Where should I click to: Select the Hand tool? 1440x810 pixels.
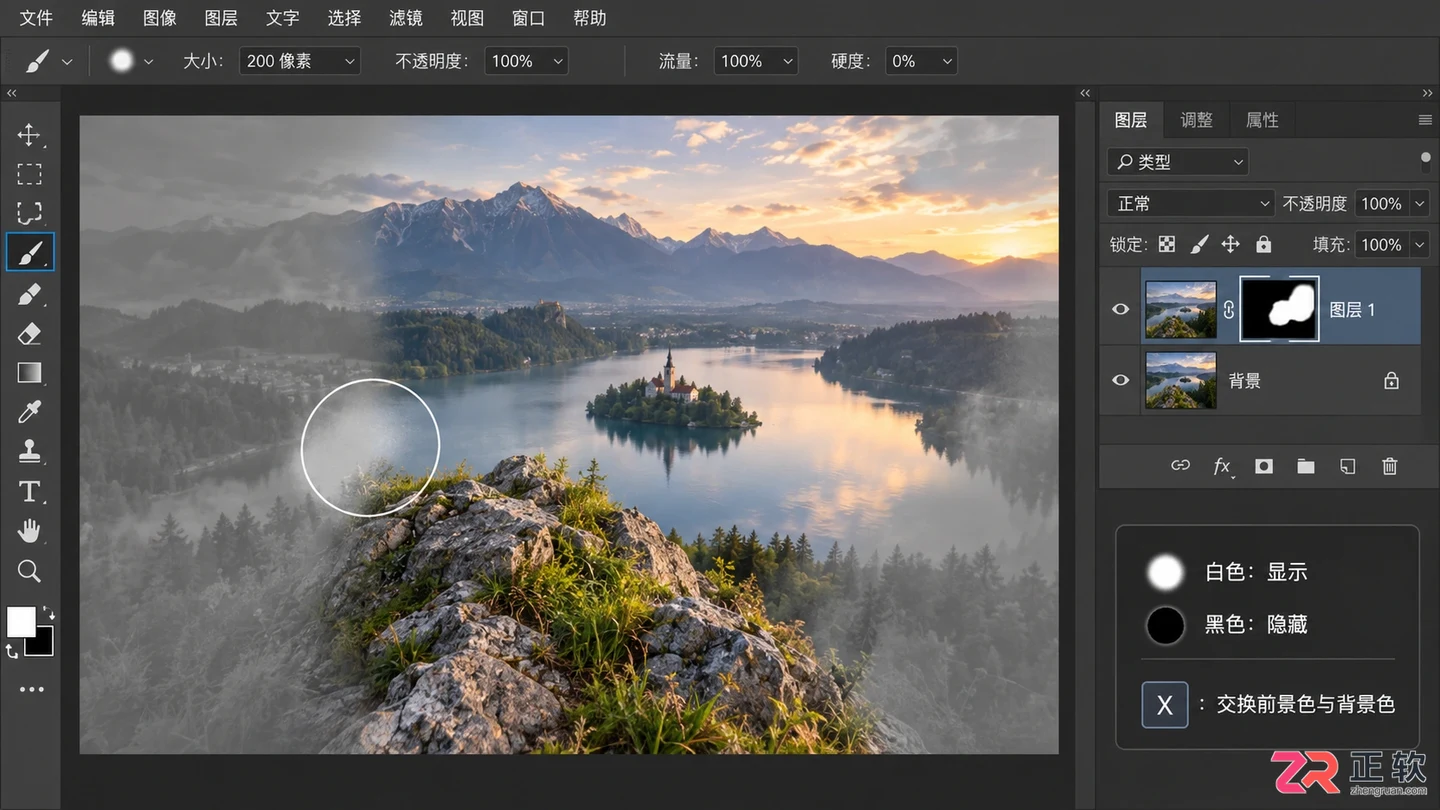click(29, 531)
